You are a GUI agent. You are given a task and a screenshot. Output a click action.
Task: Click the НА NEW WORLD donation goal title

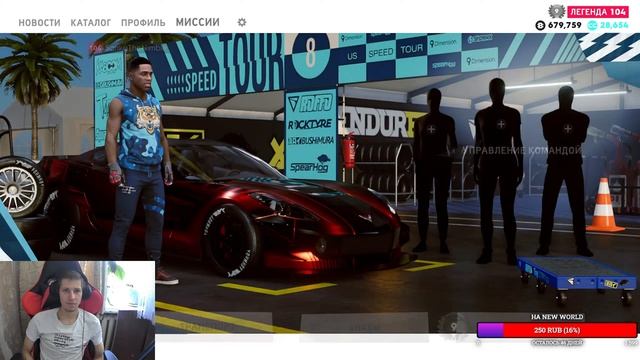[x=557, y=317]
